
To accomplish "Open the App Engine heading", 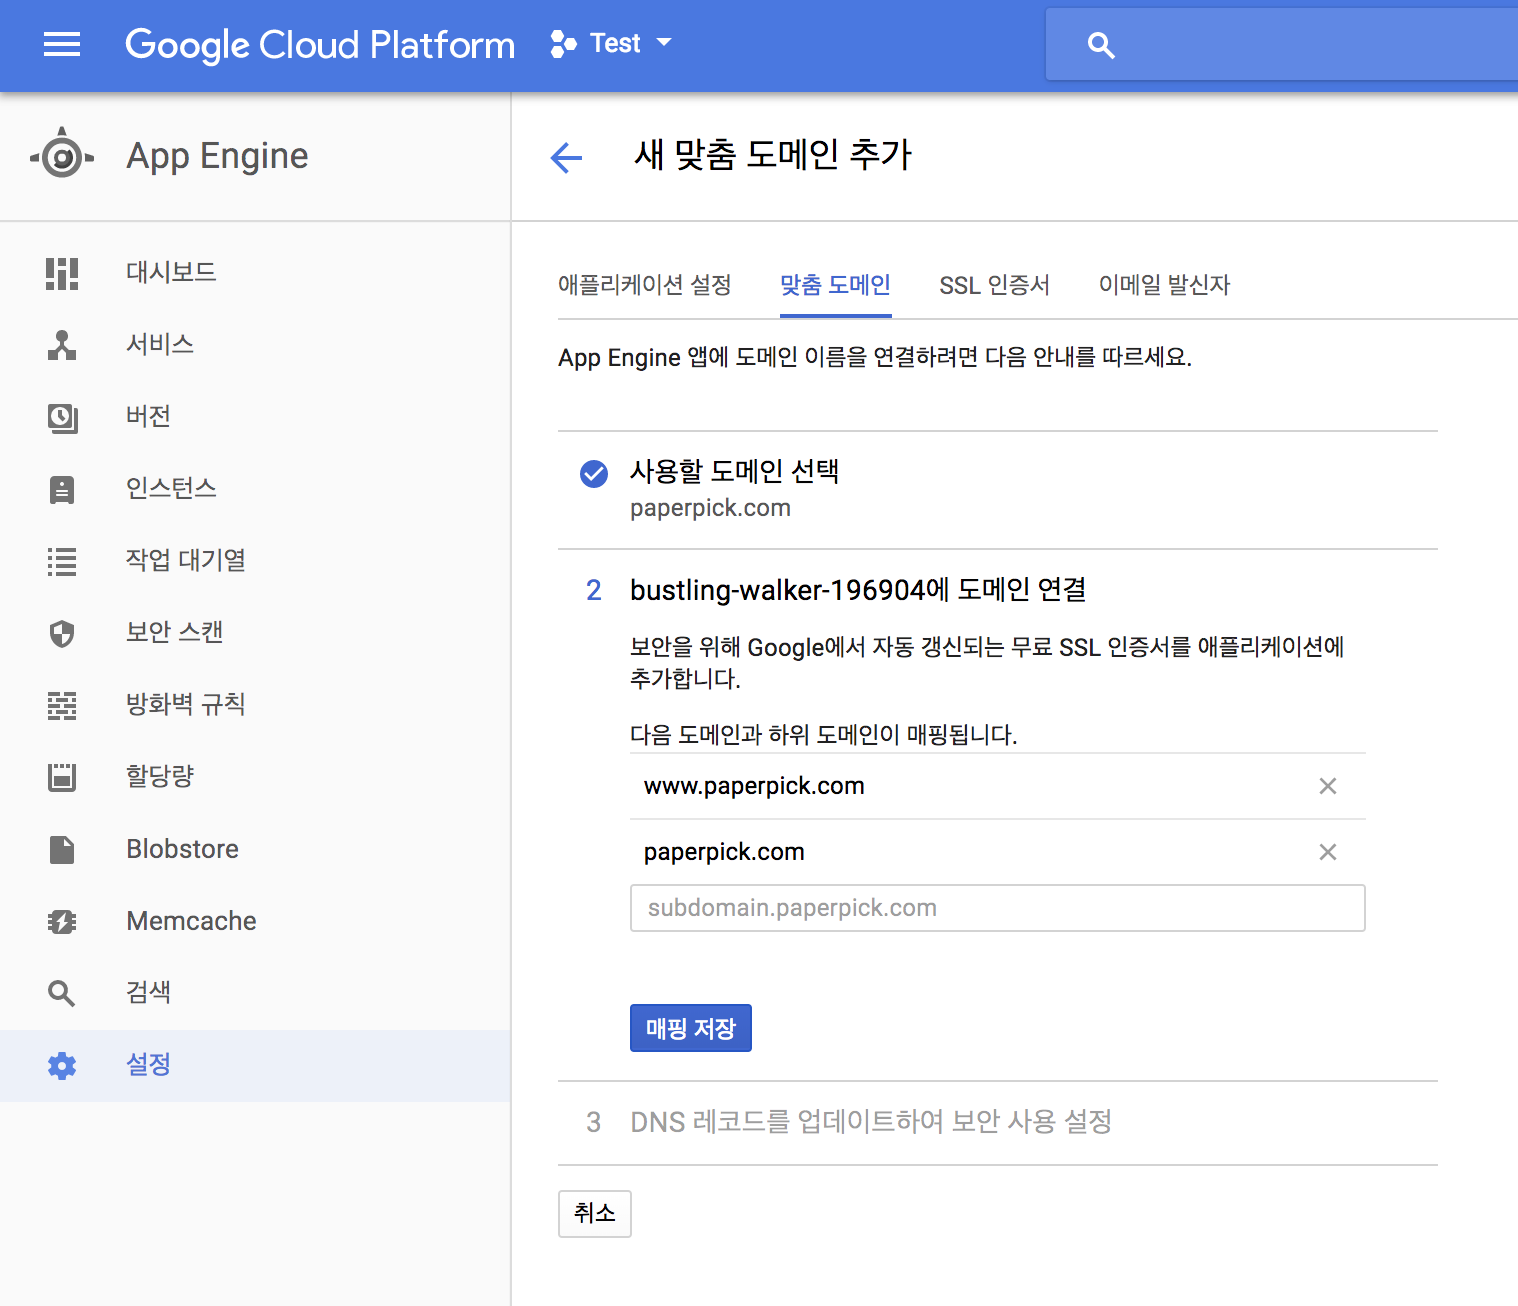I will 217,156.
